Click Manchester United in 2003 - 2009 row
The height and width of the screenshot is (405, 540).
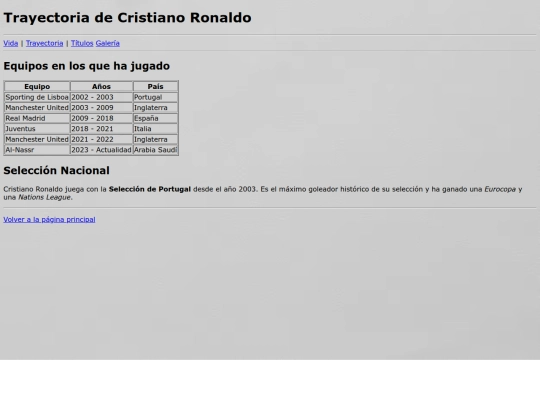[37, 108]
